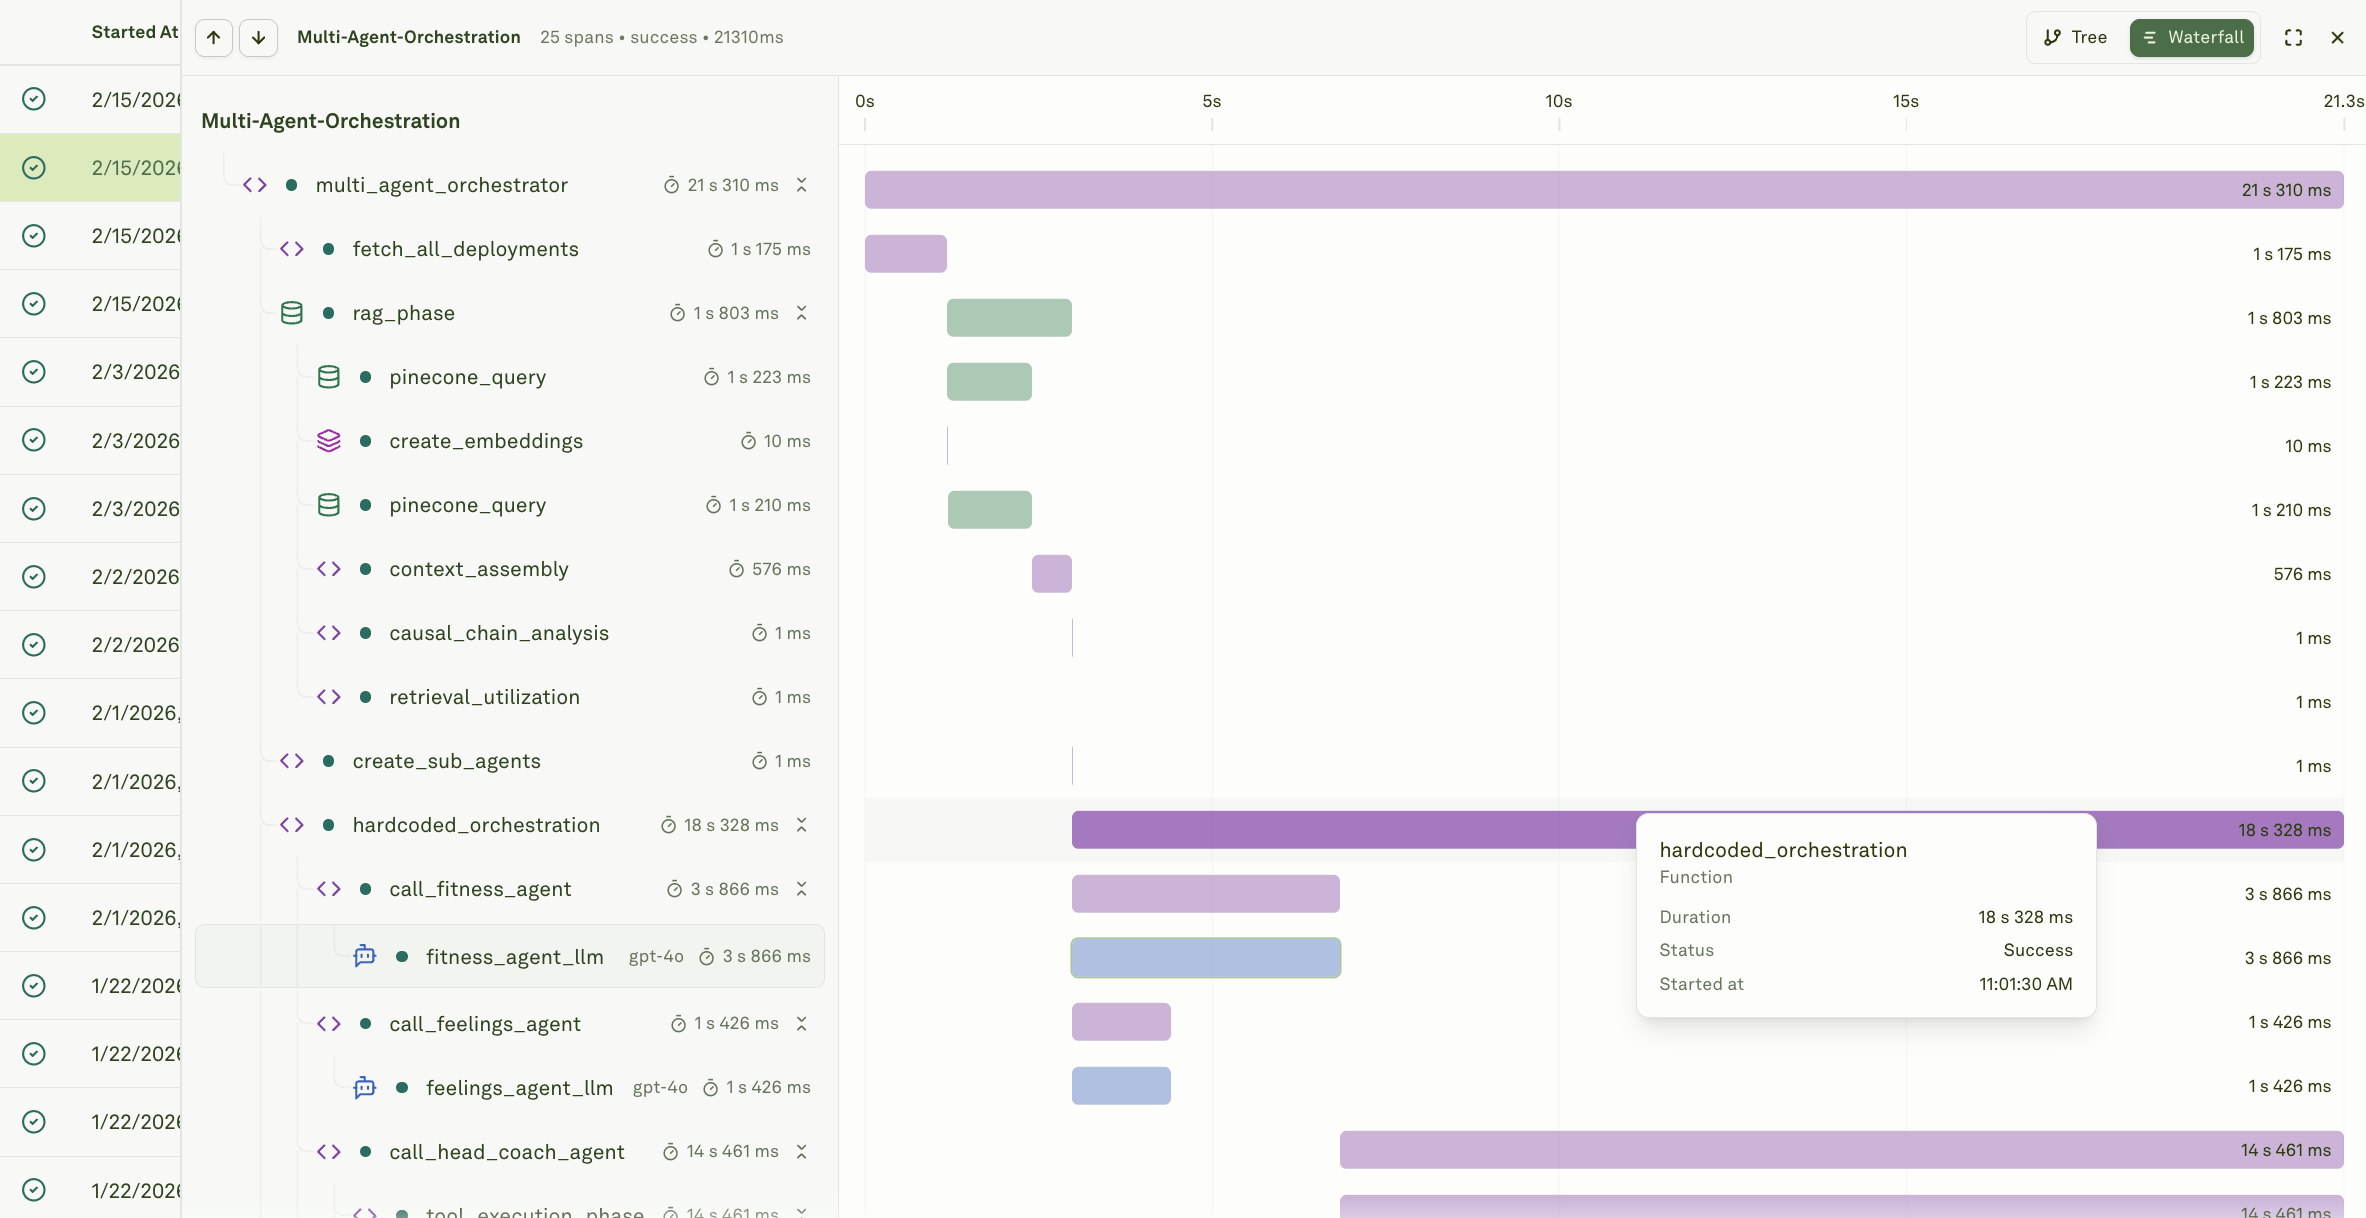Collapse the call_fitness_agent span

click(x=802, y=889)
